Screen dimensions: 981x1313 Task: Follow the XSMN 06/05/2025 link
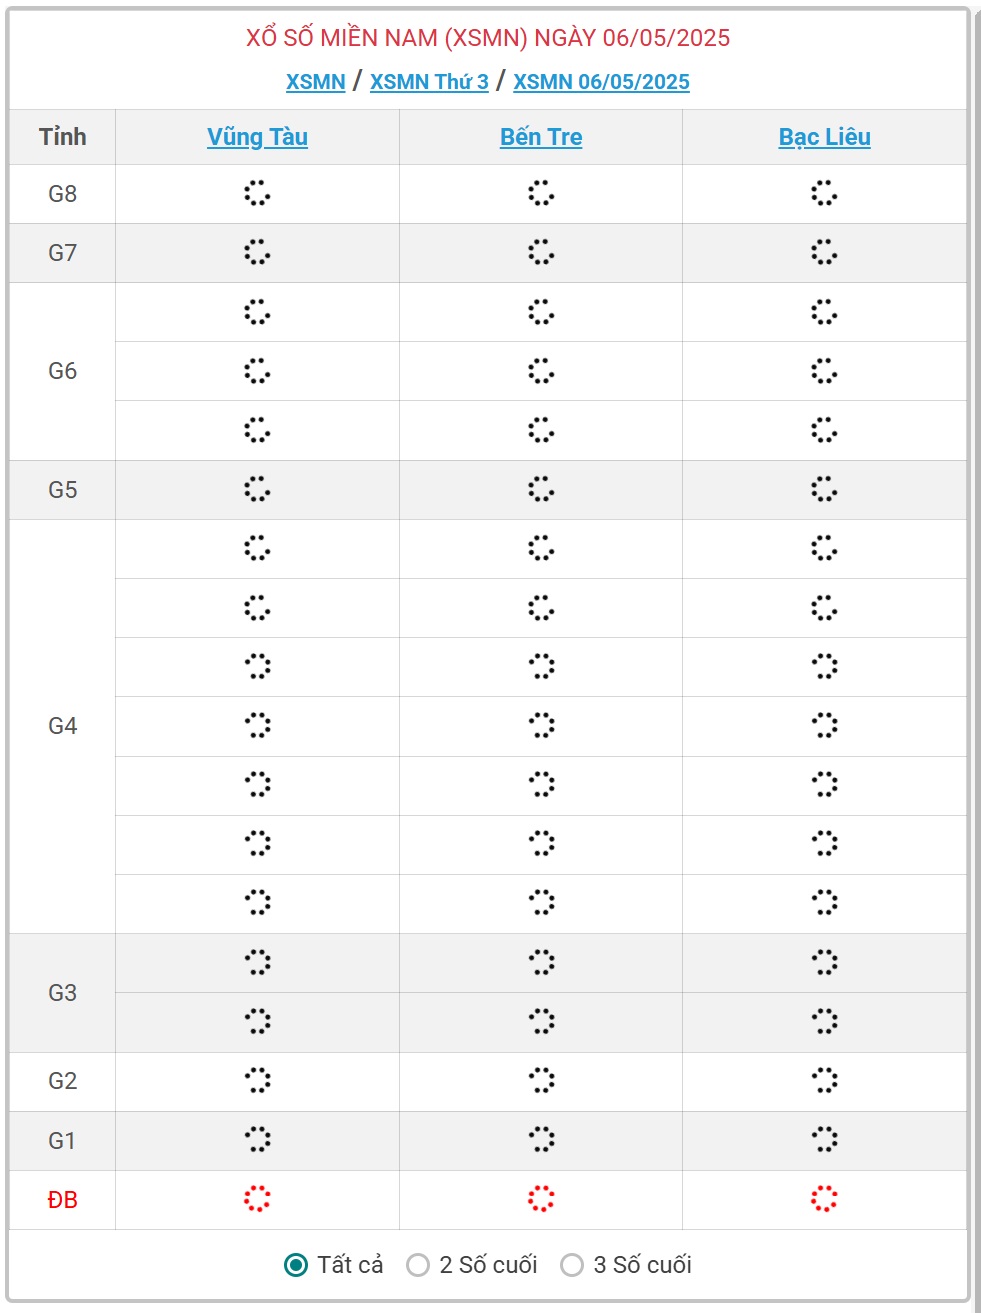coord(601,82)
